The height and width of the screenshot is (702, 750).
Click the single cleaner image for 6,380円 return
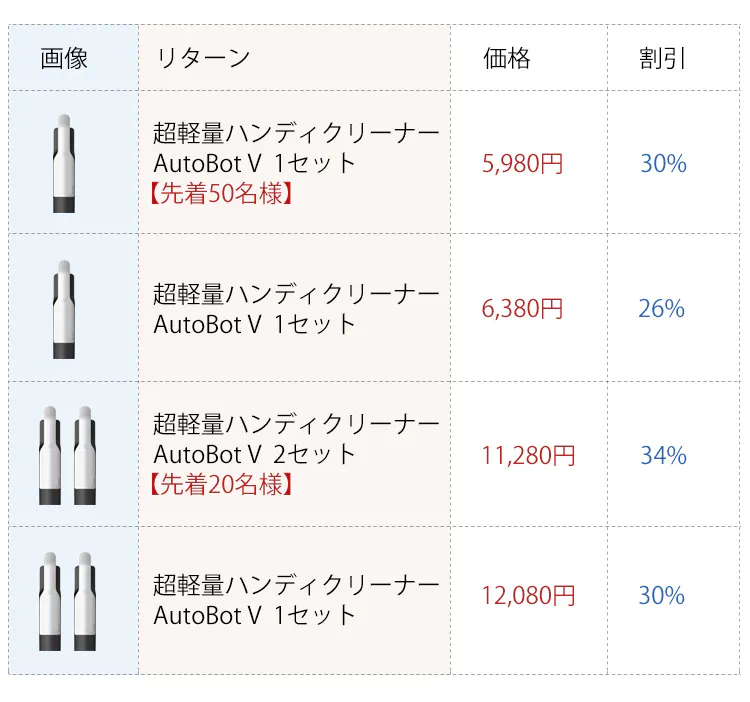(x=64, y=308)
